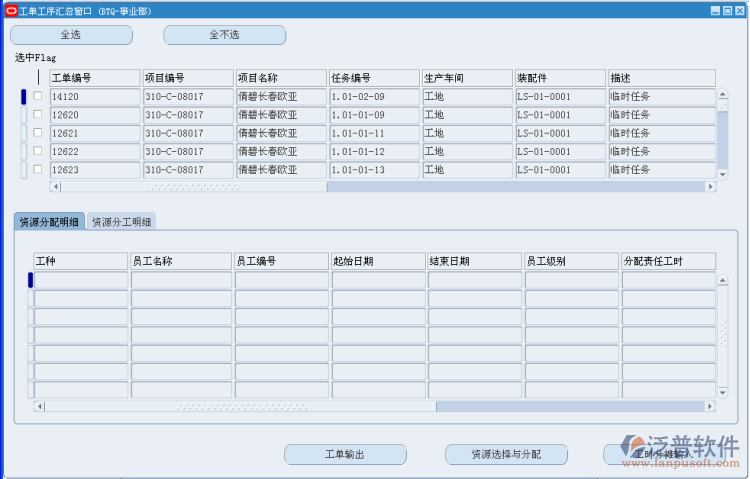Viewport: 750px width, 479px height.
Task: Maximize the 工单工序汇总窗口 window
Action: (728, 10)
